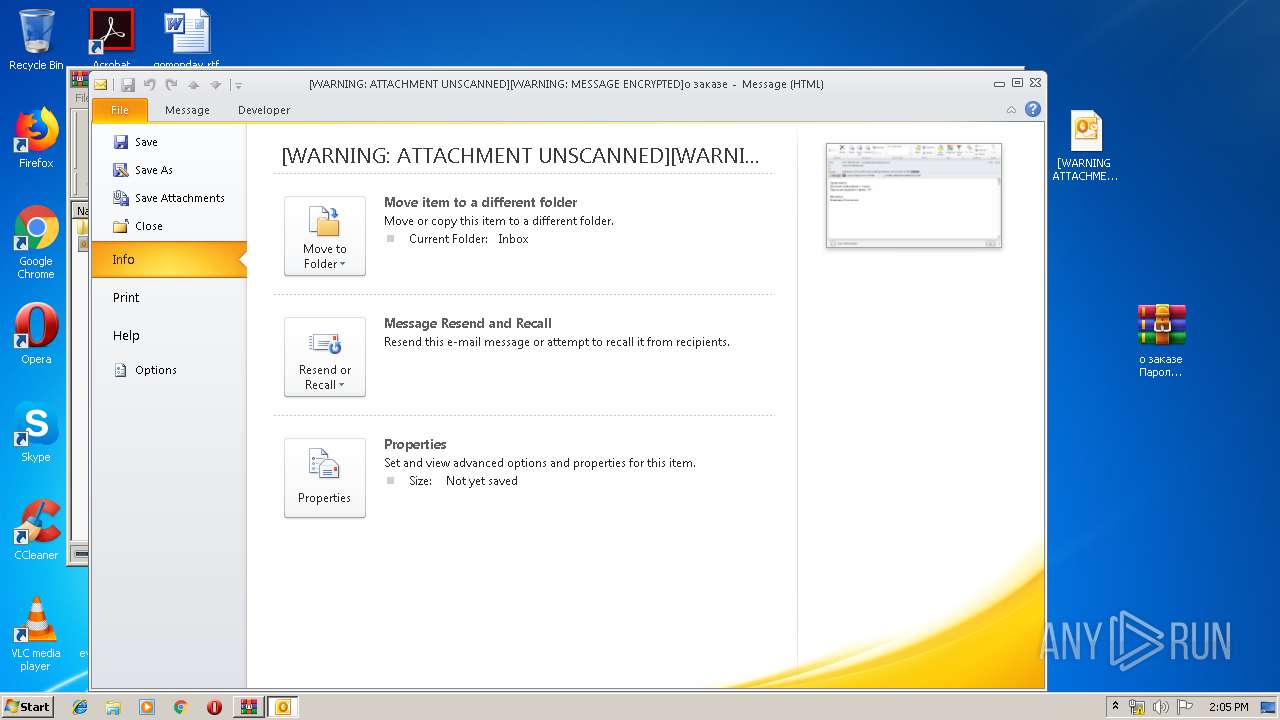This screenshot has width=1280, height=720.
Task: Select the WinRAR archive 'о заказе' desktop icon
Action: (x=1160, y=341)
